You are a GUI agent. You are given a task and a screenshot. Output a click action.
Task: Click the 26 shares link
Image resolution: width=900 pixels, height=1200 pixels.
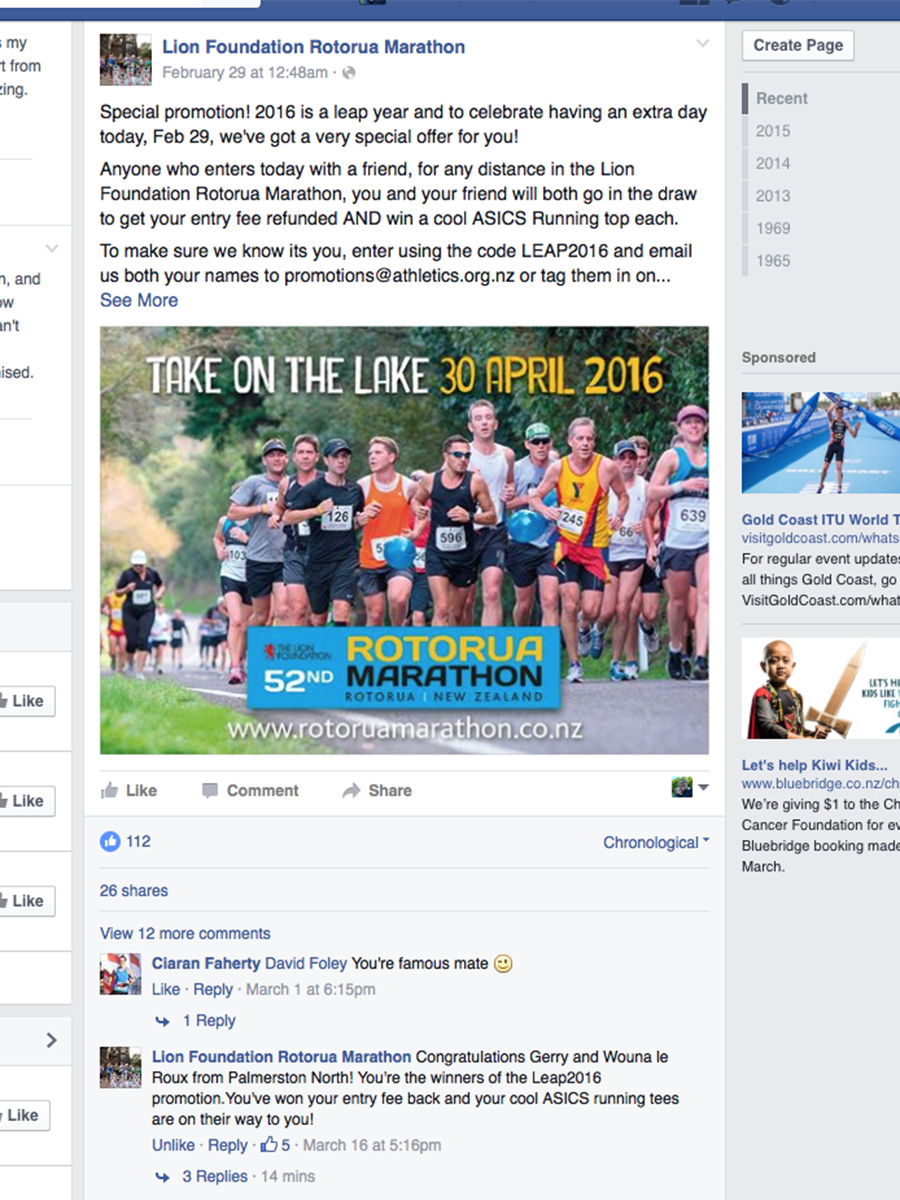(134, 891)
